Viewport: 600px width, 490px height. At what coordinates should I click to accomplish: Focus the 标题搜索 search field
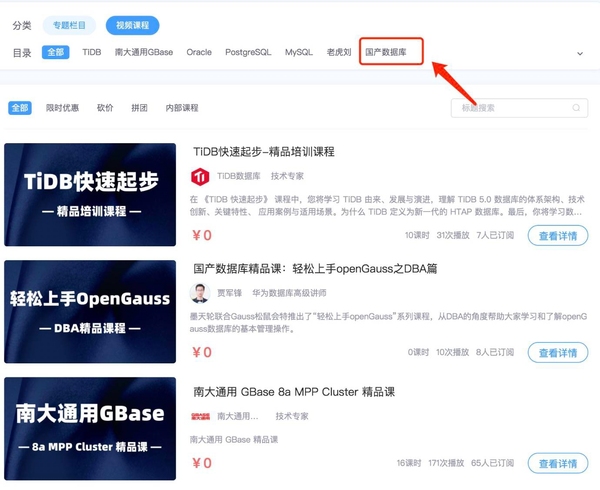tap(519, 108)
